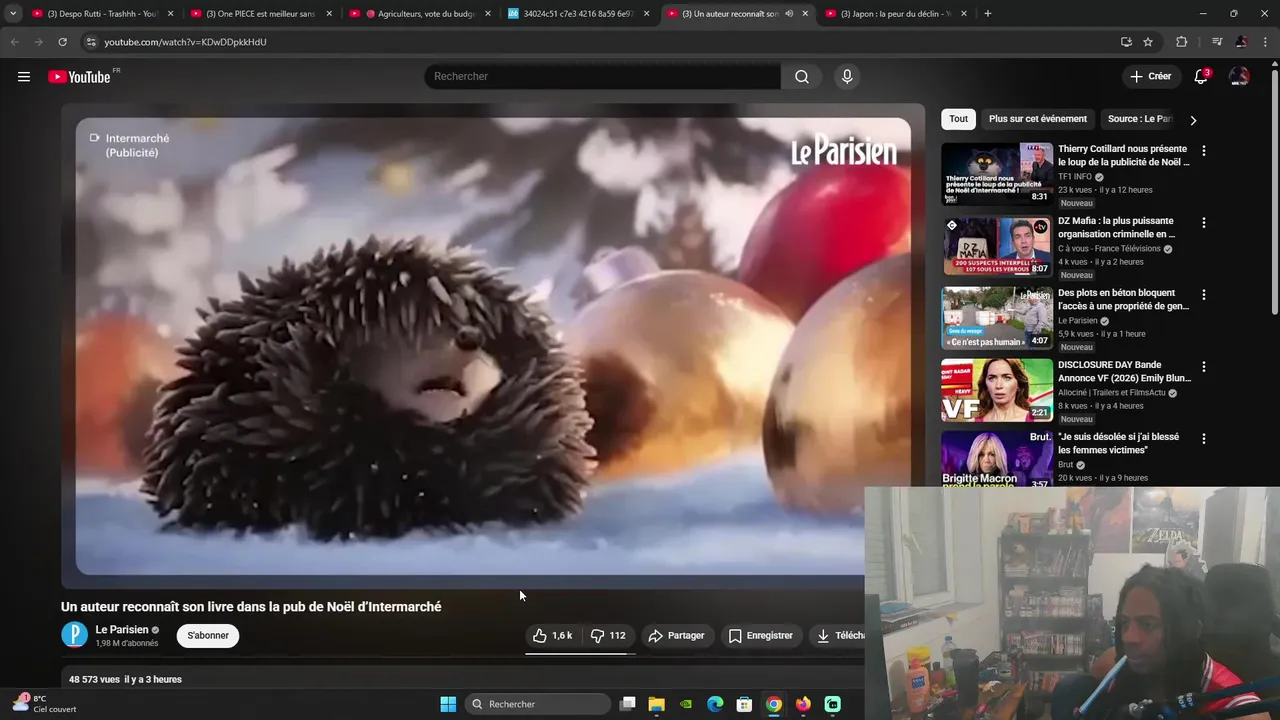Open DZ Mafia video thumbnail

point(997,246)
